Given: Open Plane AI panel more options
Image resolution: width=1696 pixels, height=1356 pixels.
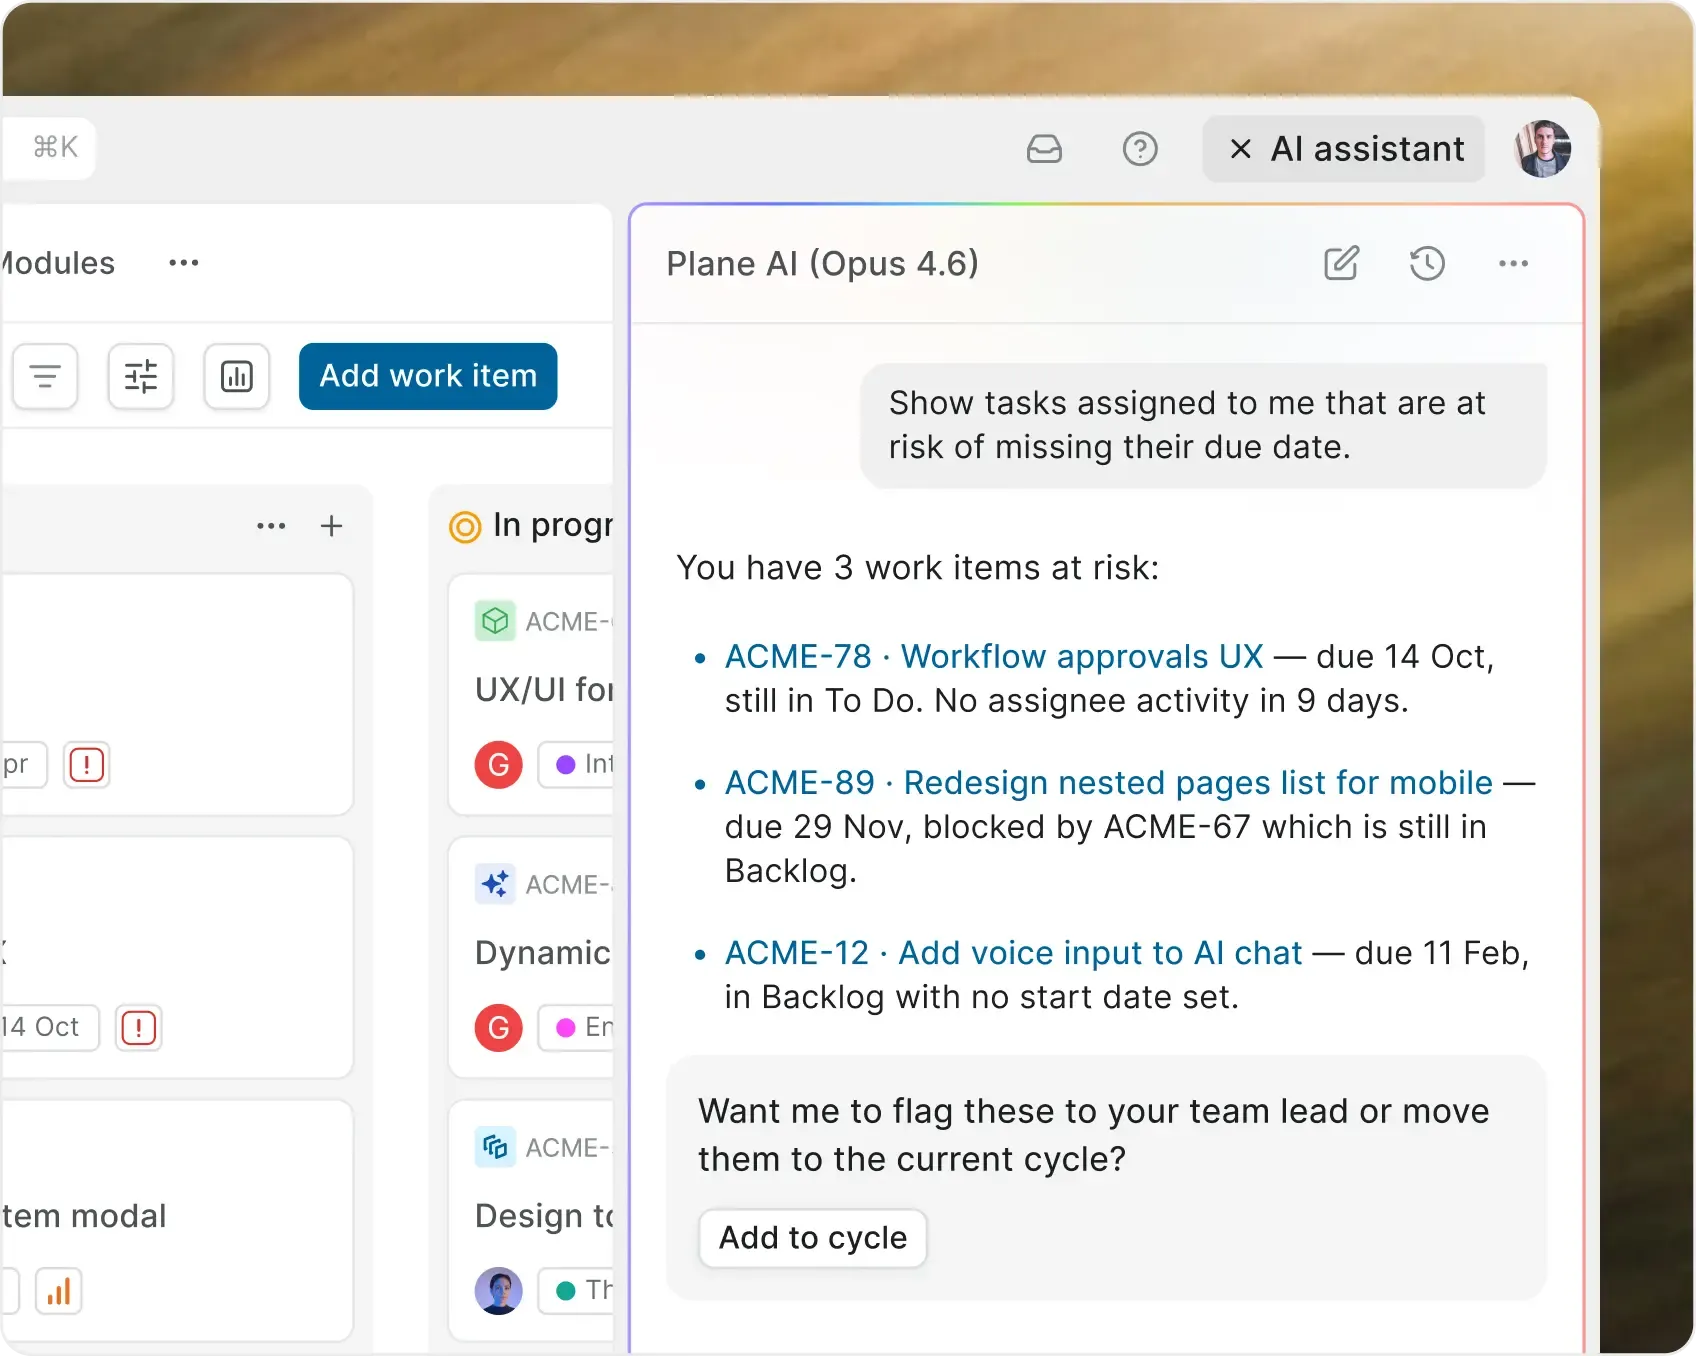Looking at the screenshot, I should tap(1513, 264).
